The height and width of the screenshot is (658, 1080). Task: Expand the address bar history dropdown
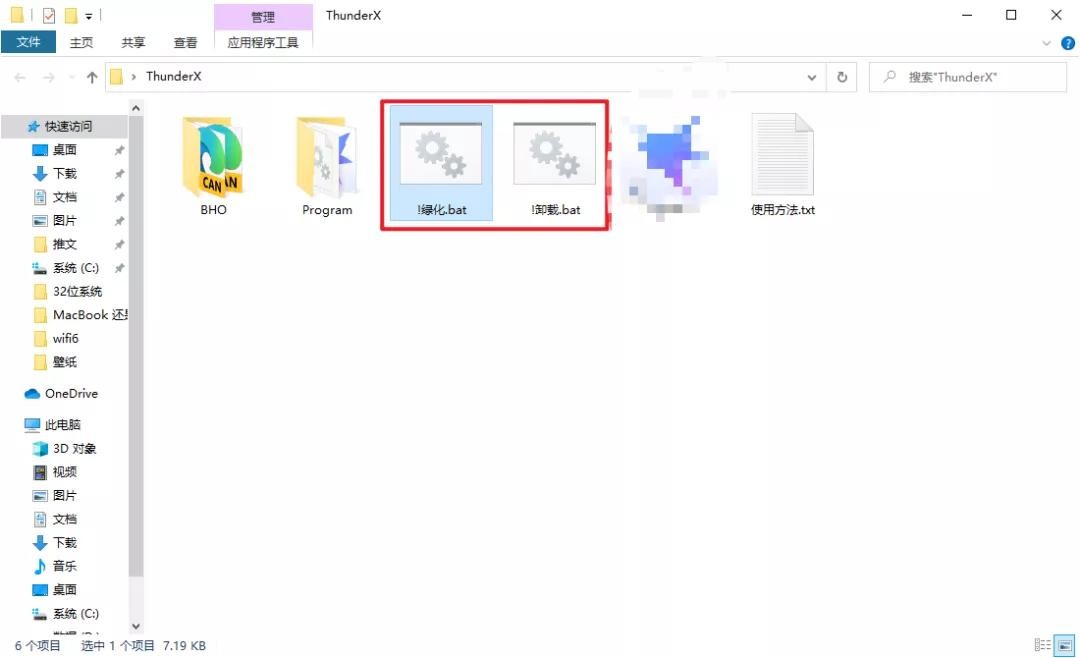811,77
